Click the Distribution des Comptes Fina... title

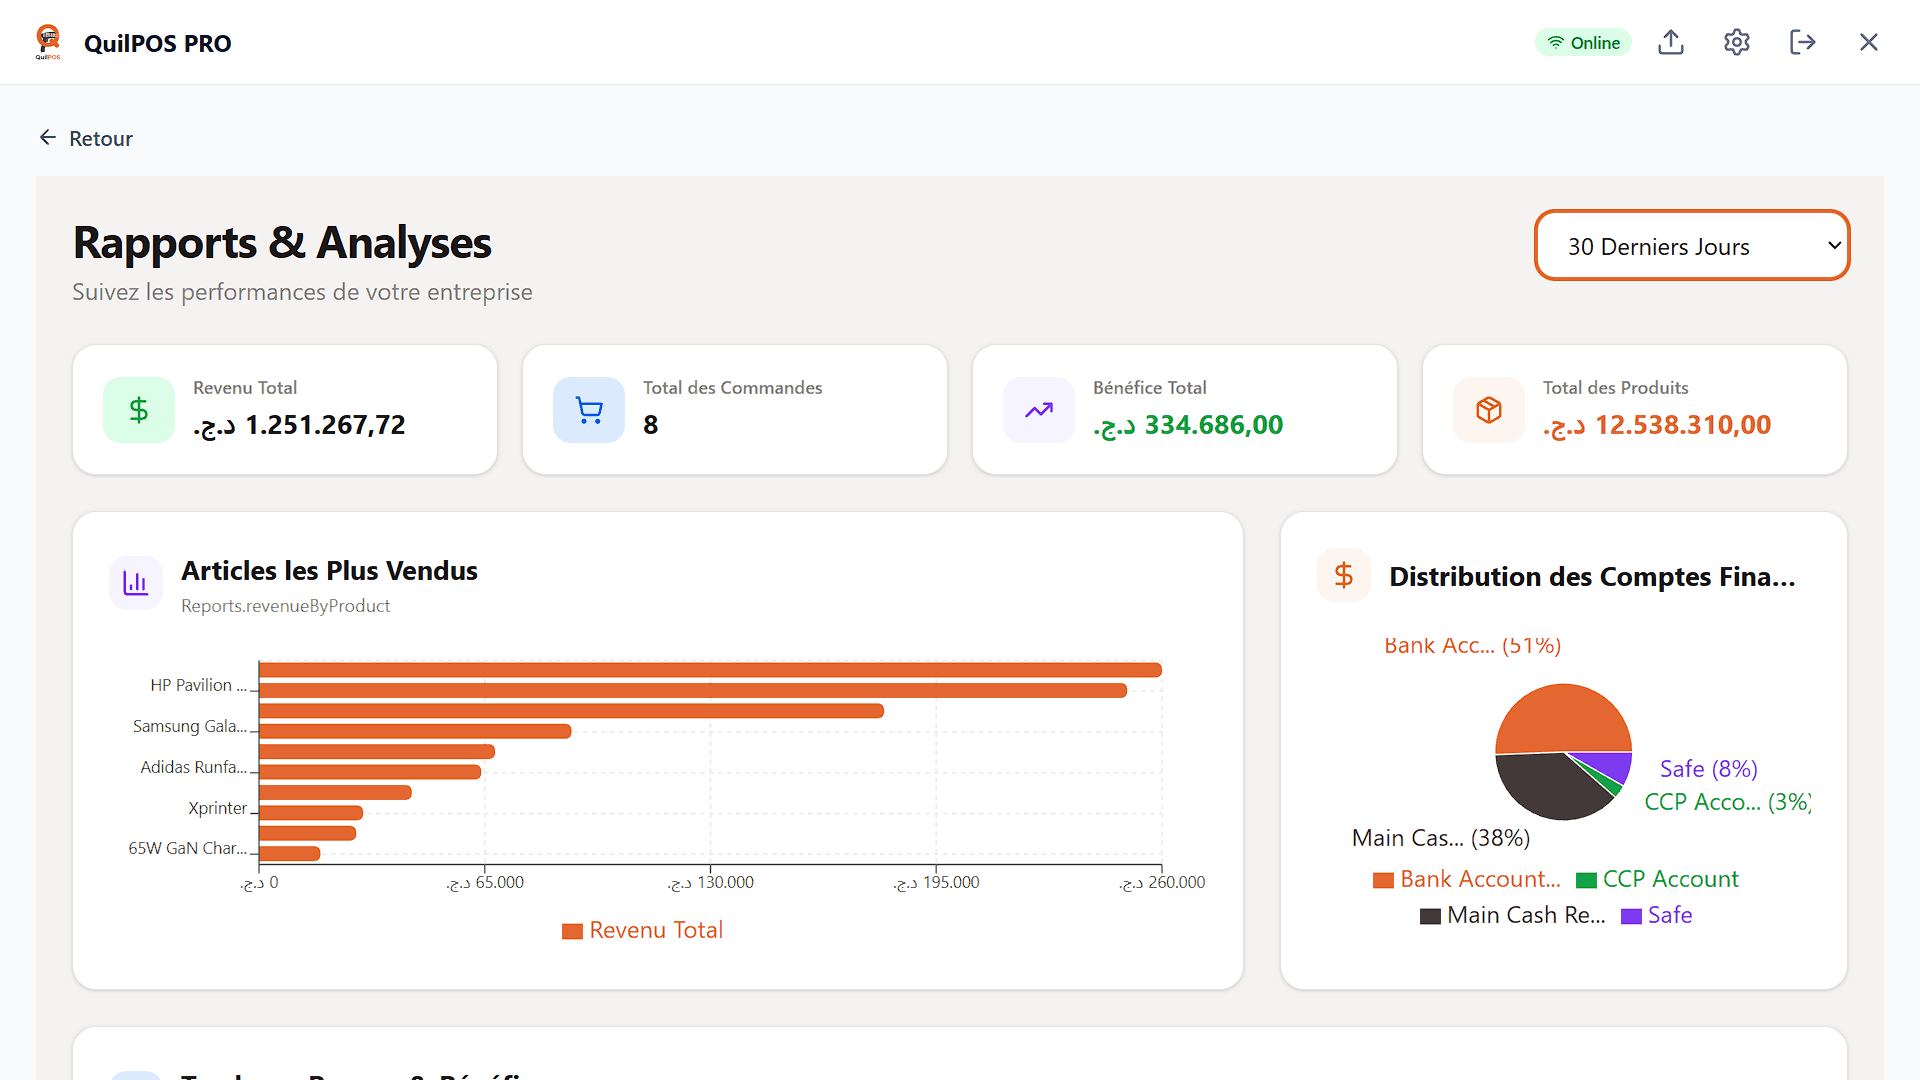(1592, 577)
